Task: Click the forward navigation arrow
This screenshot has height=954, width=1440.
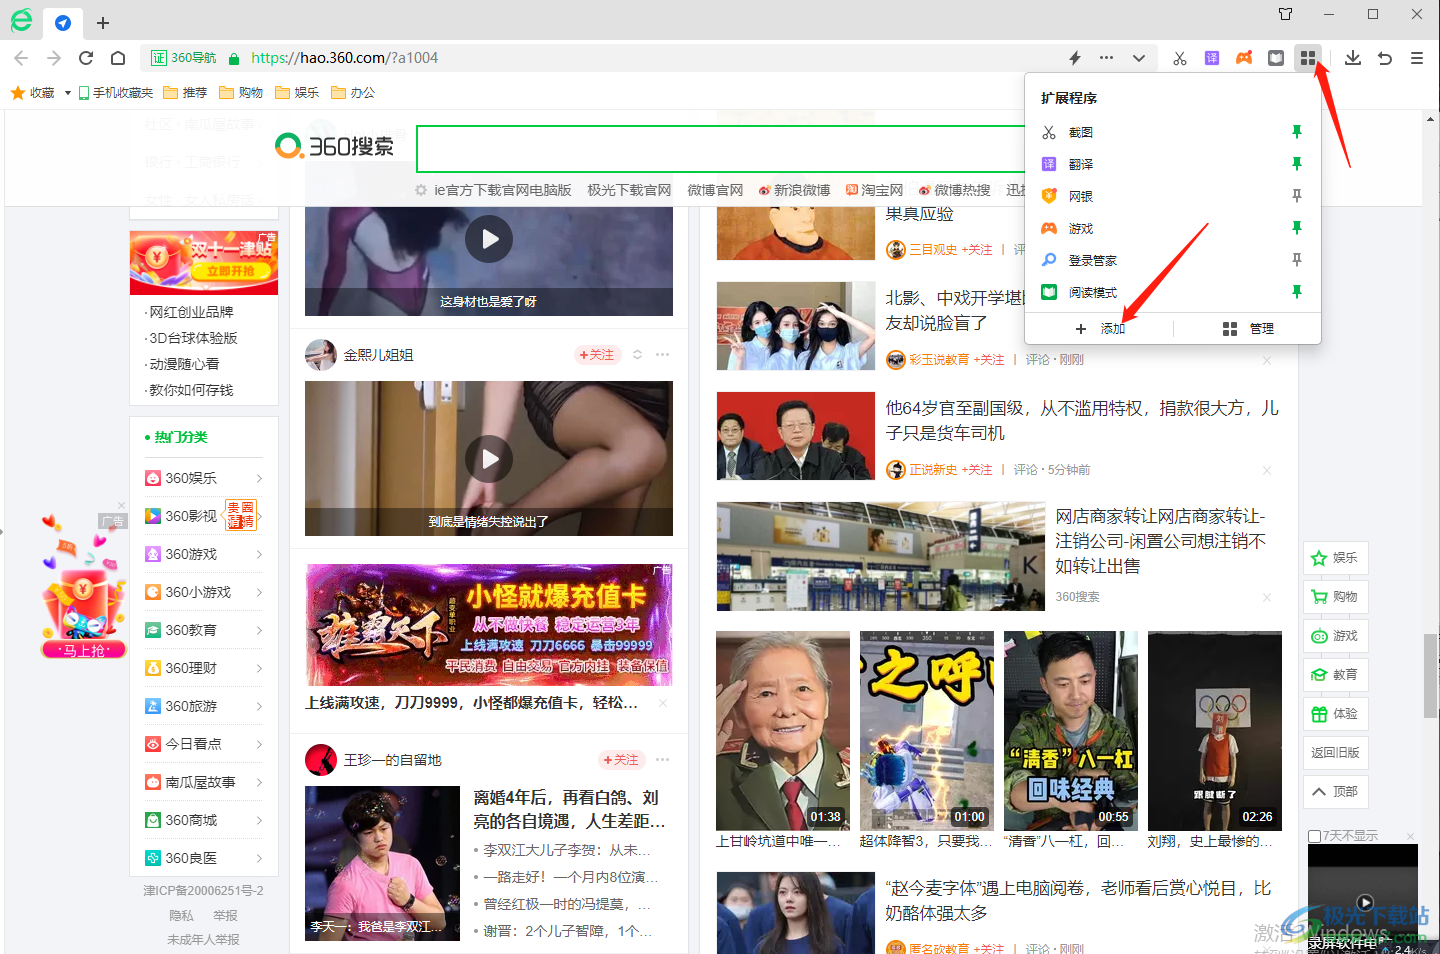Action: 54,58
